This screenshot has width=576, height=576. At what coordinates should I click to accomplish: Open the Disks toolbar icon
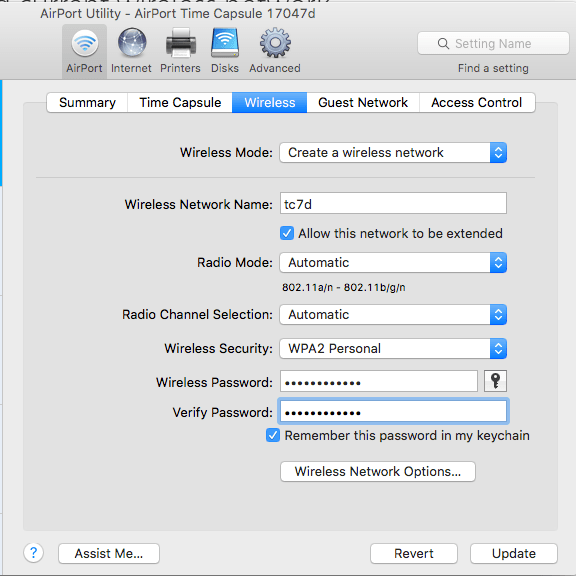[x=225, y=51]
